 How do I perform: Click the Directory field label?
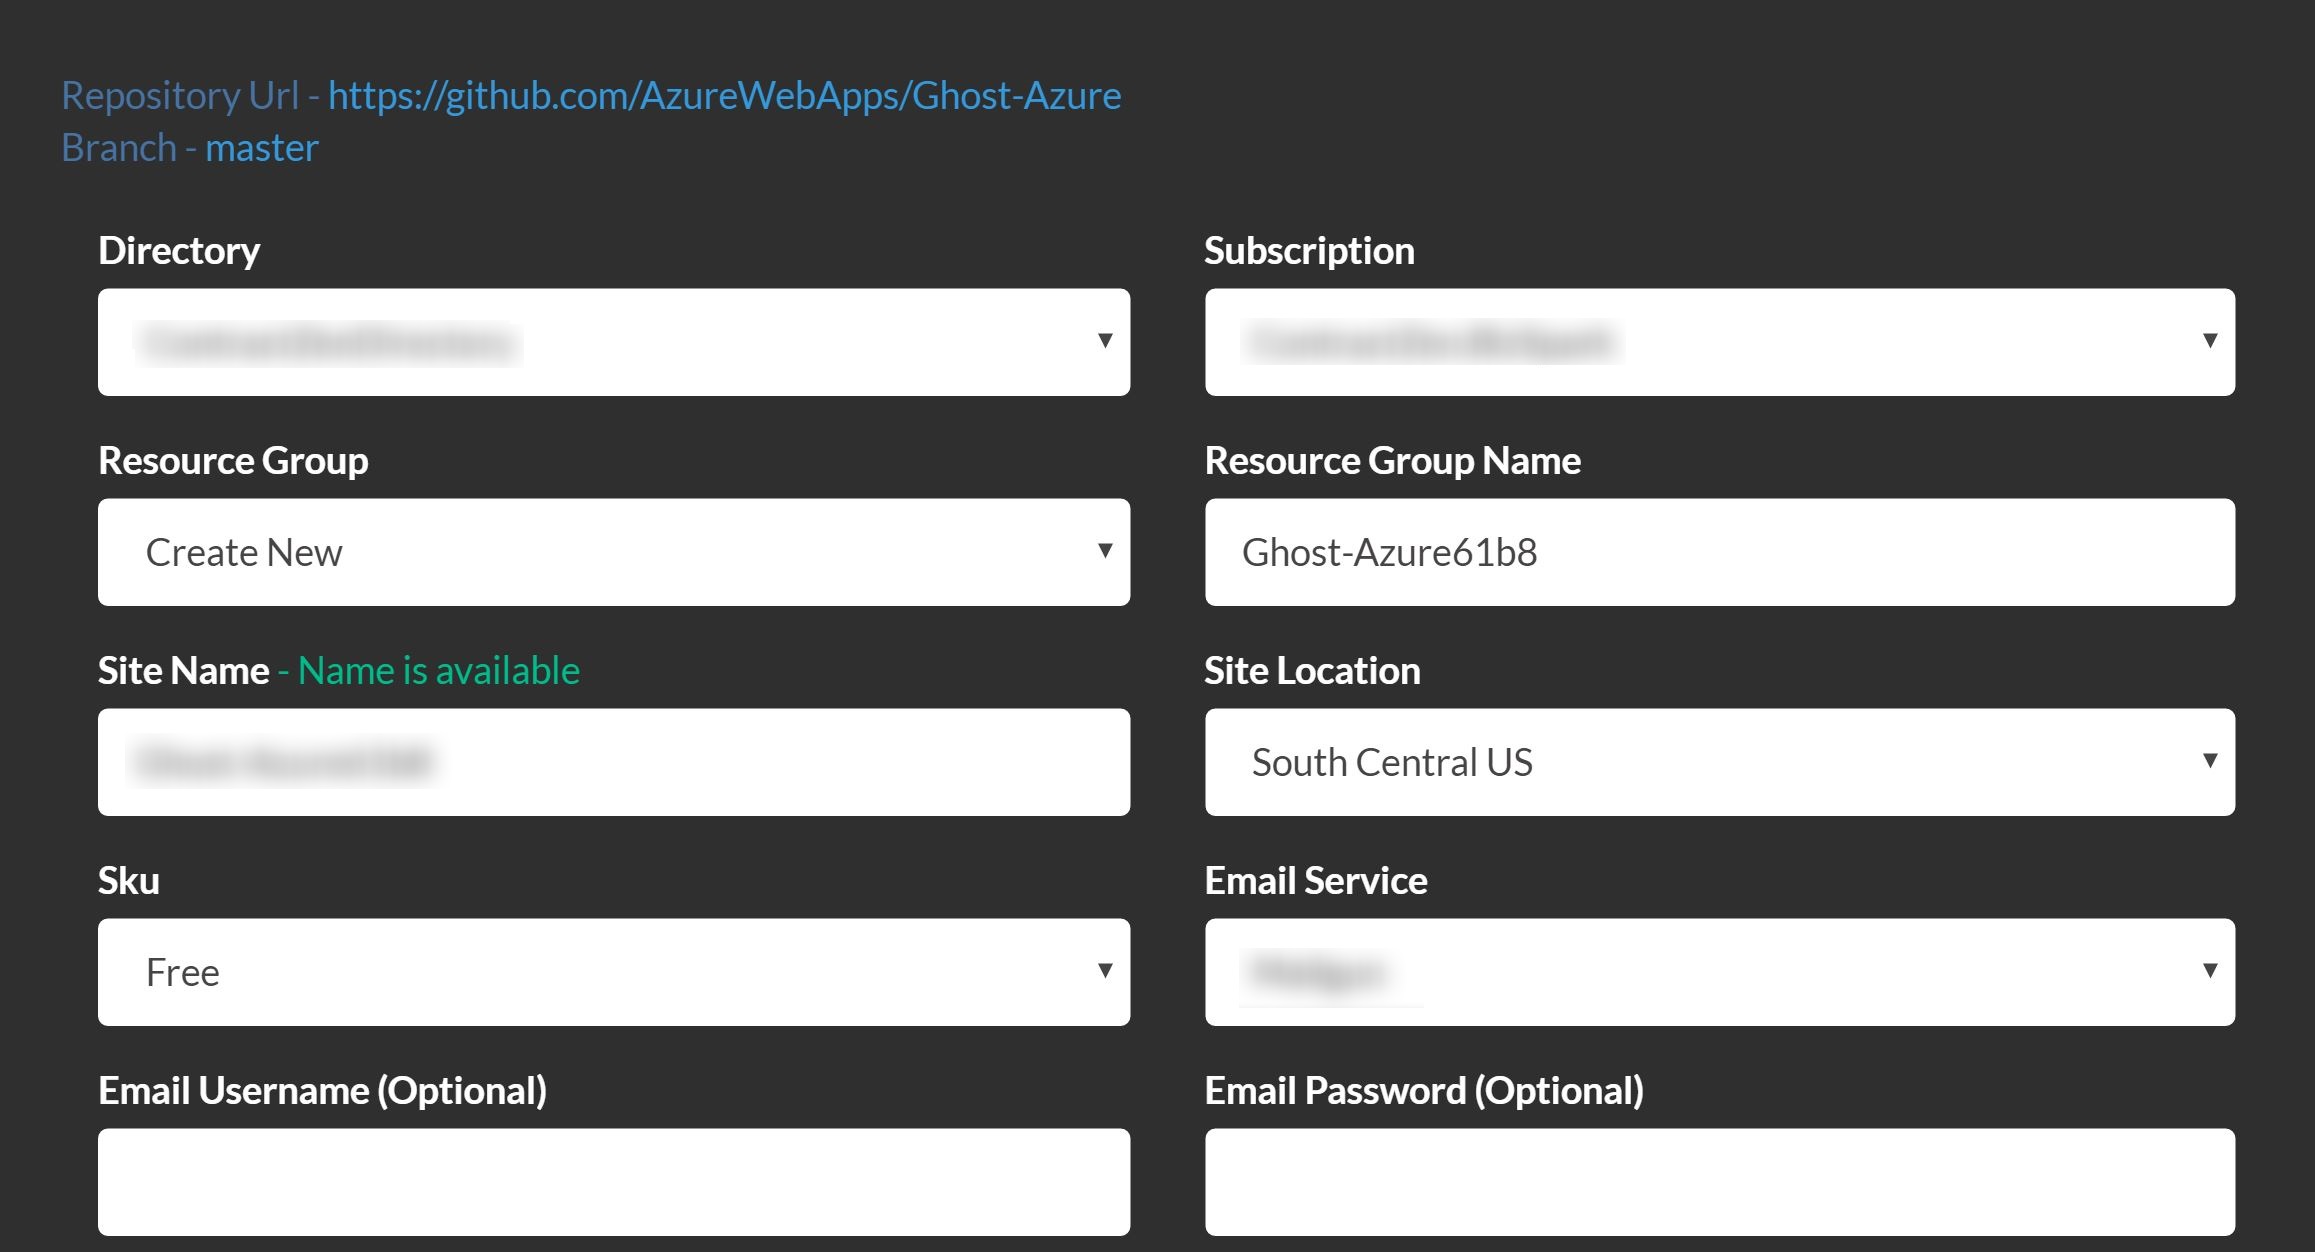(179, 251)
